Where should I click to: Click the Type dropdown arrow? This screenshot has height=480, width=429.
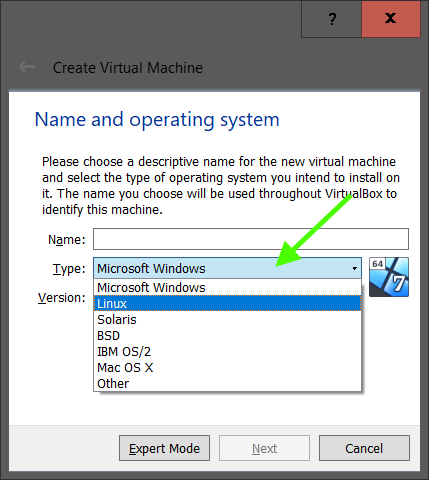355,268
